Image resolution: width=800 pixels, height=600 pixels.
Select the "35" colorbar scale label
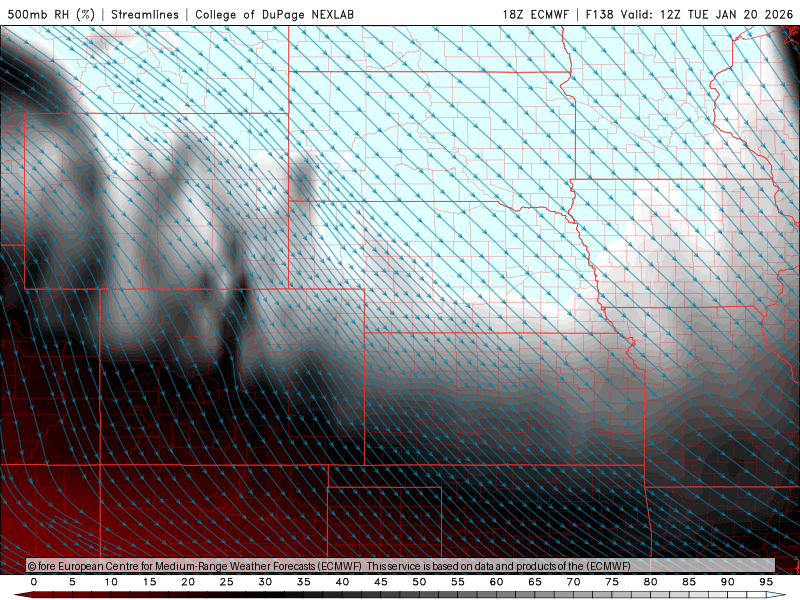coord(304,582)
